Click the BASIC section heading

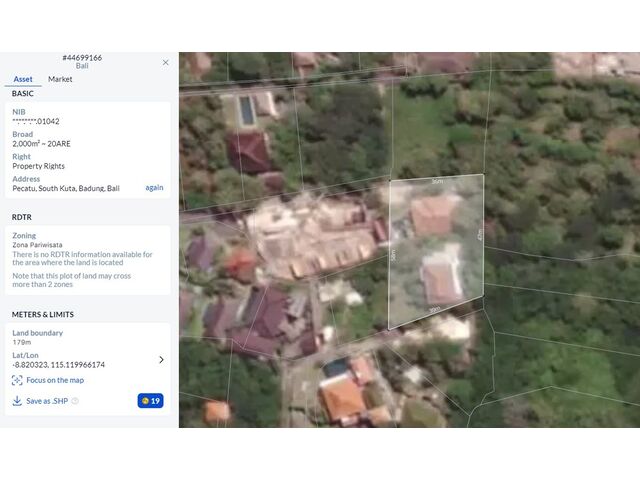[x=22, y=93]
